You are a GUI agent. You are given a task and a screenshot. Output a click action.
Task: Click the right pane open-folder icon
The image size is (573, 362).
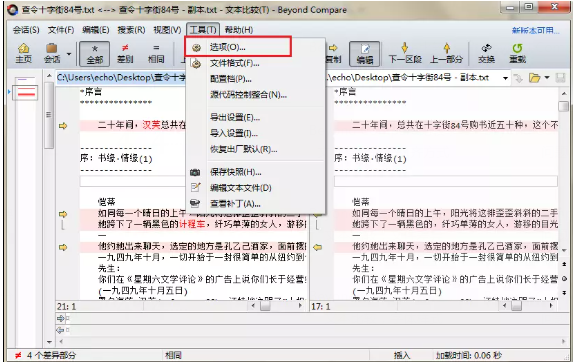pos(535,78)
